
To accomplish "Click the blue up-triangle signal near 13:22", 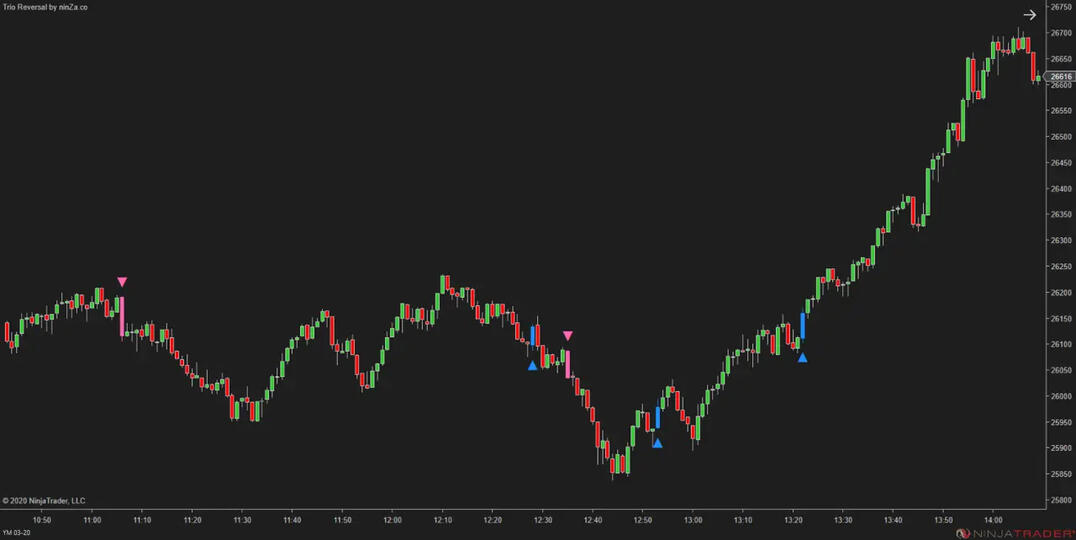I will click(802, 357).
